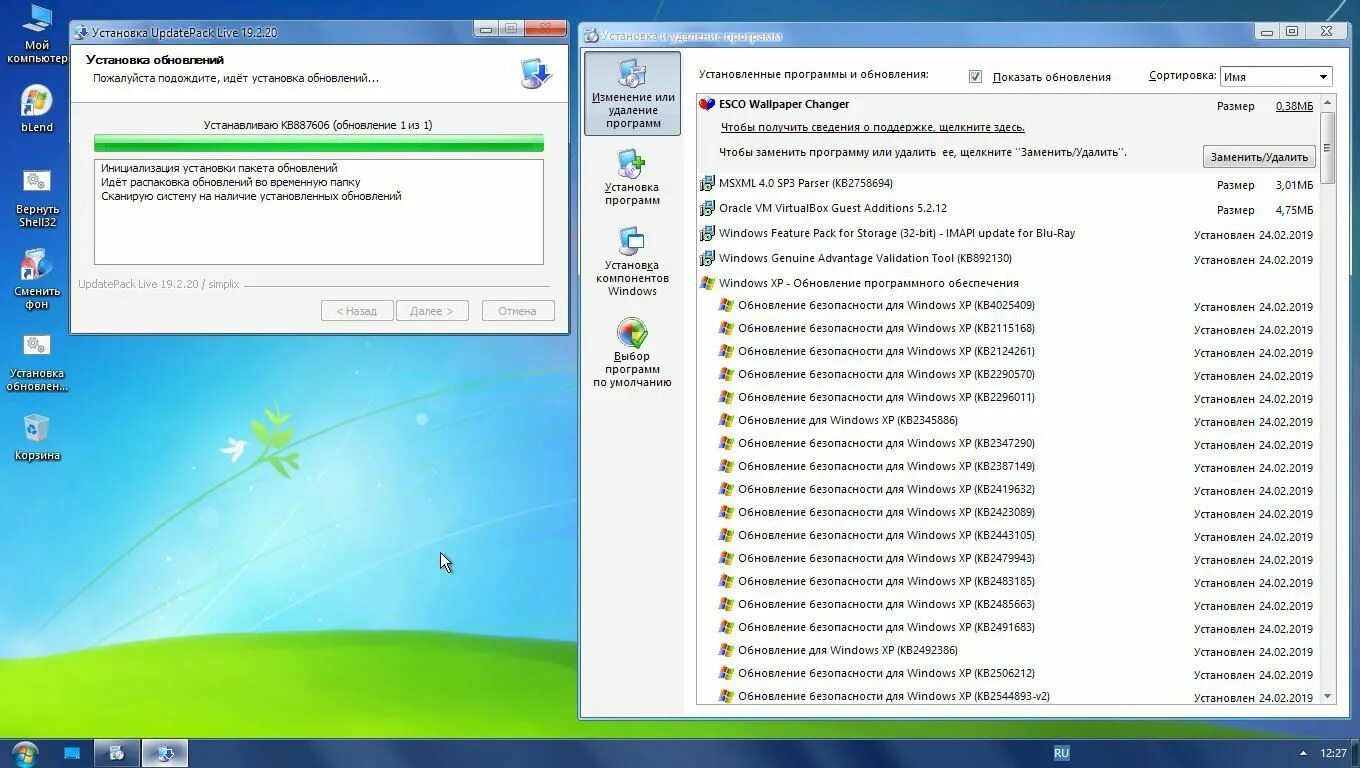Open Установка программ sidebar icon
The width and height of the screenshot is (1360, 768).
pos(632,177)
